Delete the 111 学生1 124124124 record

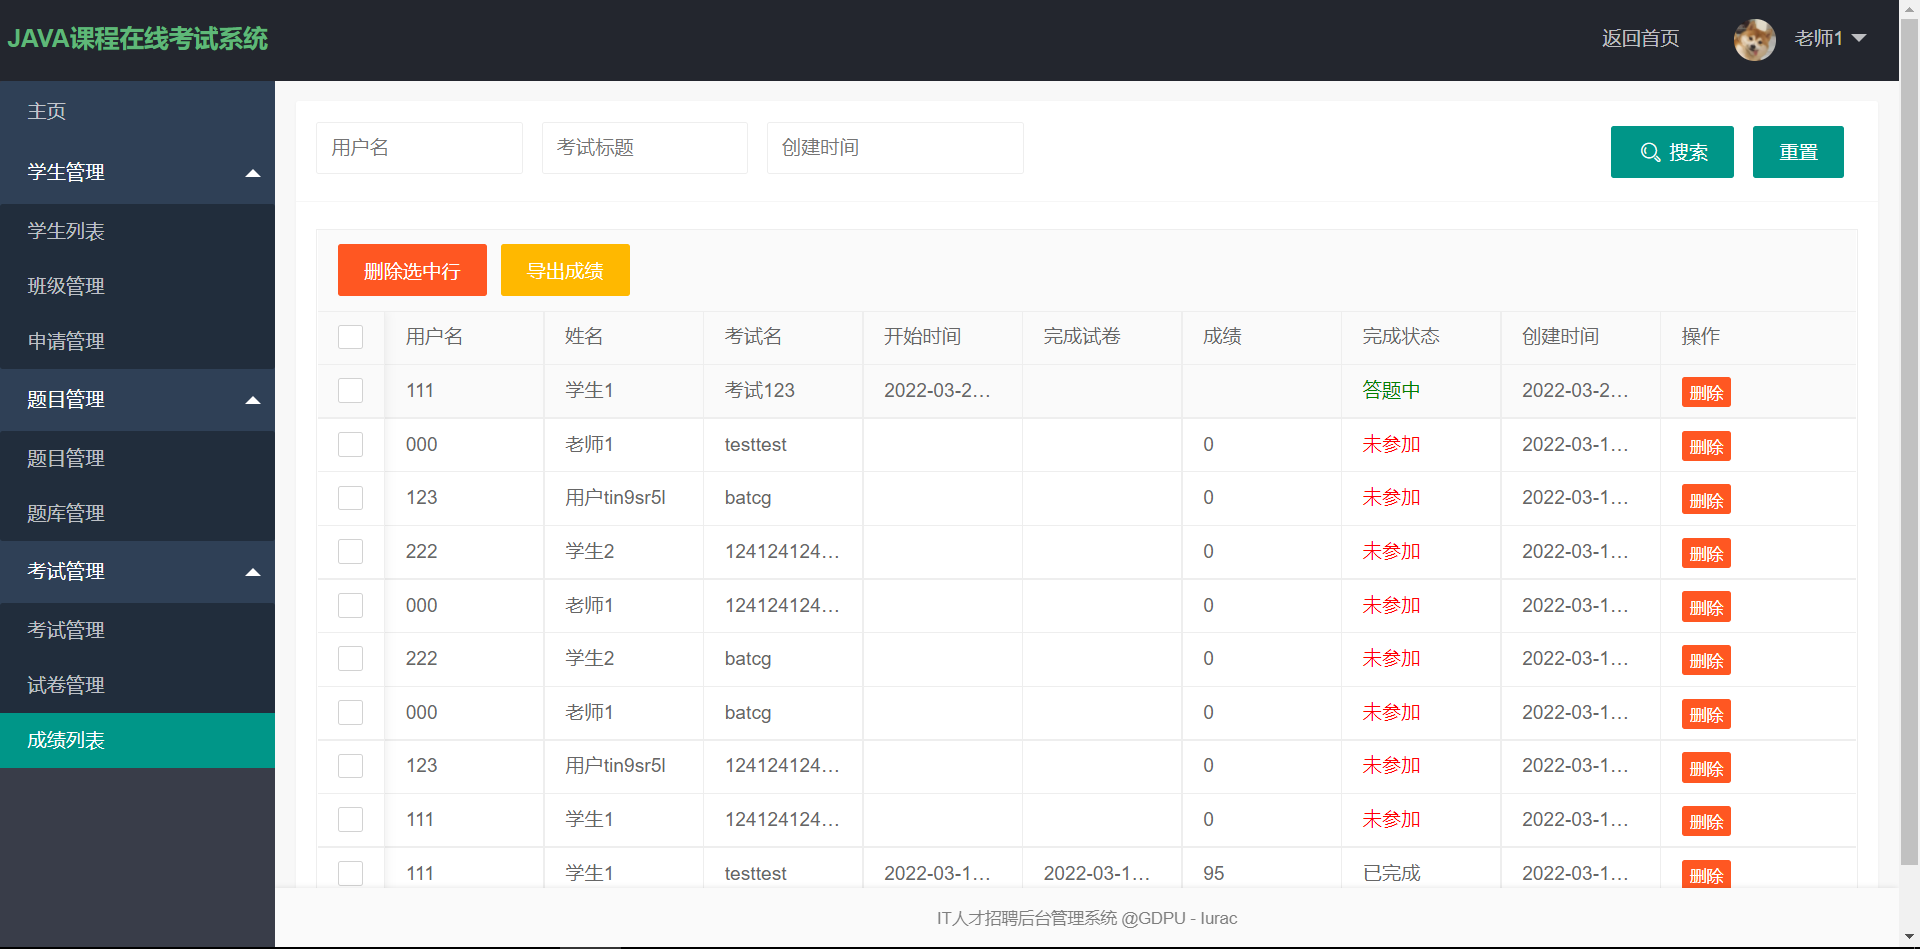[x=1706, y=821]
